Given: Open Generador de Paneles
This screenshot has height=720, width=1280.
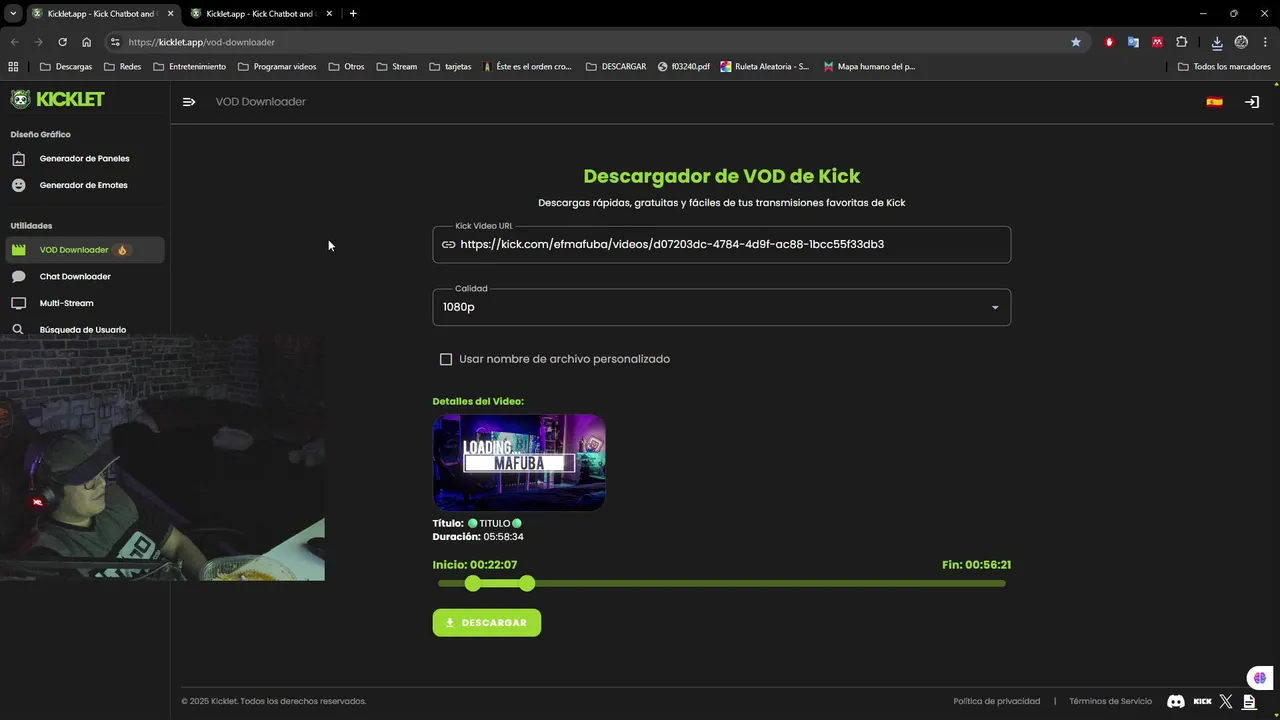Looking at the screenshot, I should [85, 158].
